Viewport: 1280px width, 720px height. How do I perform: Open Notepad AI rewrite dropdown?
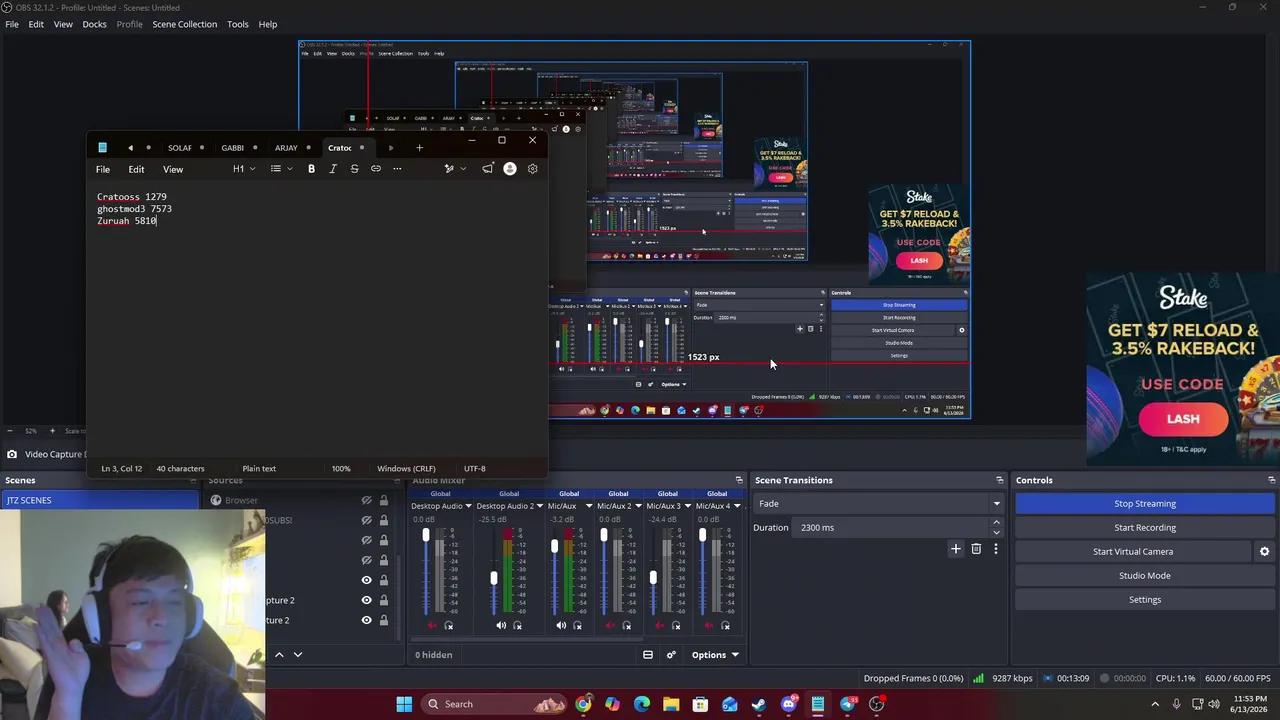tap(455, 169)
